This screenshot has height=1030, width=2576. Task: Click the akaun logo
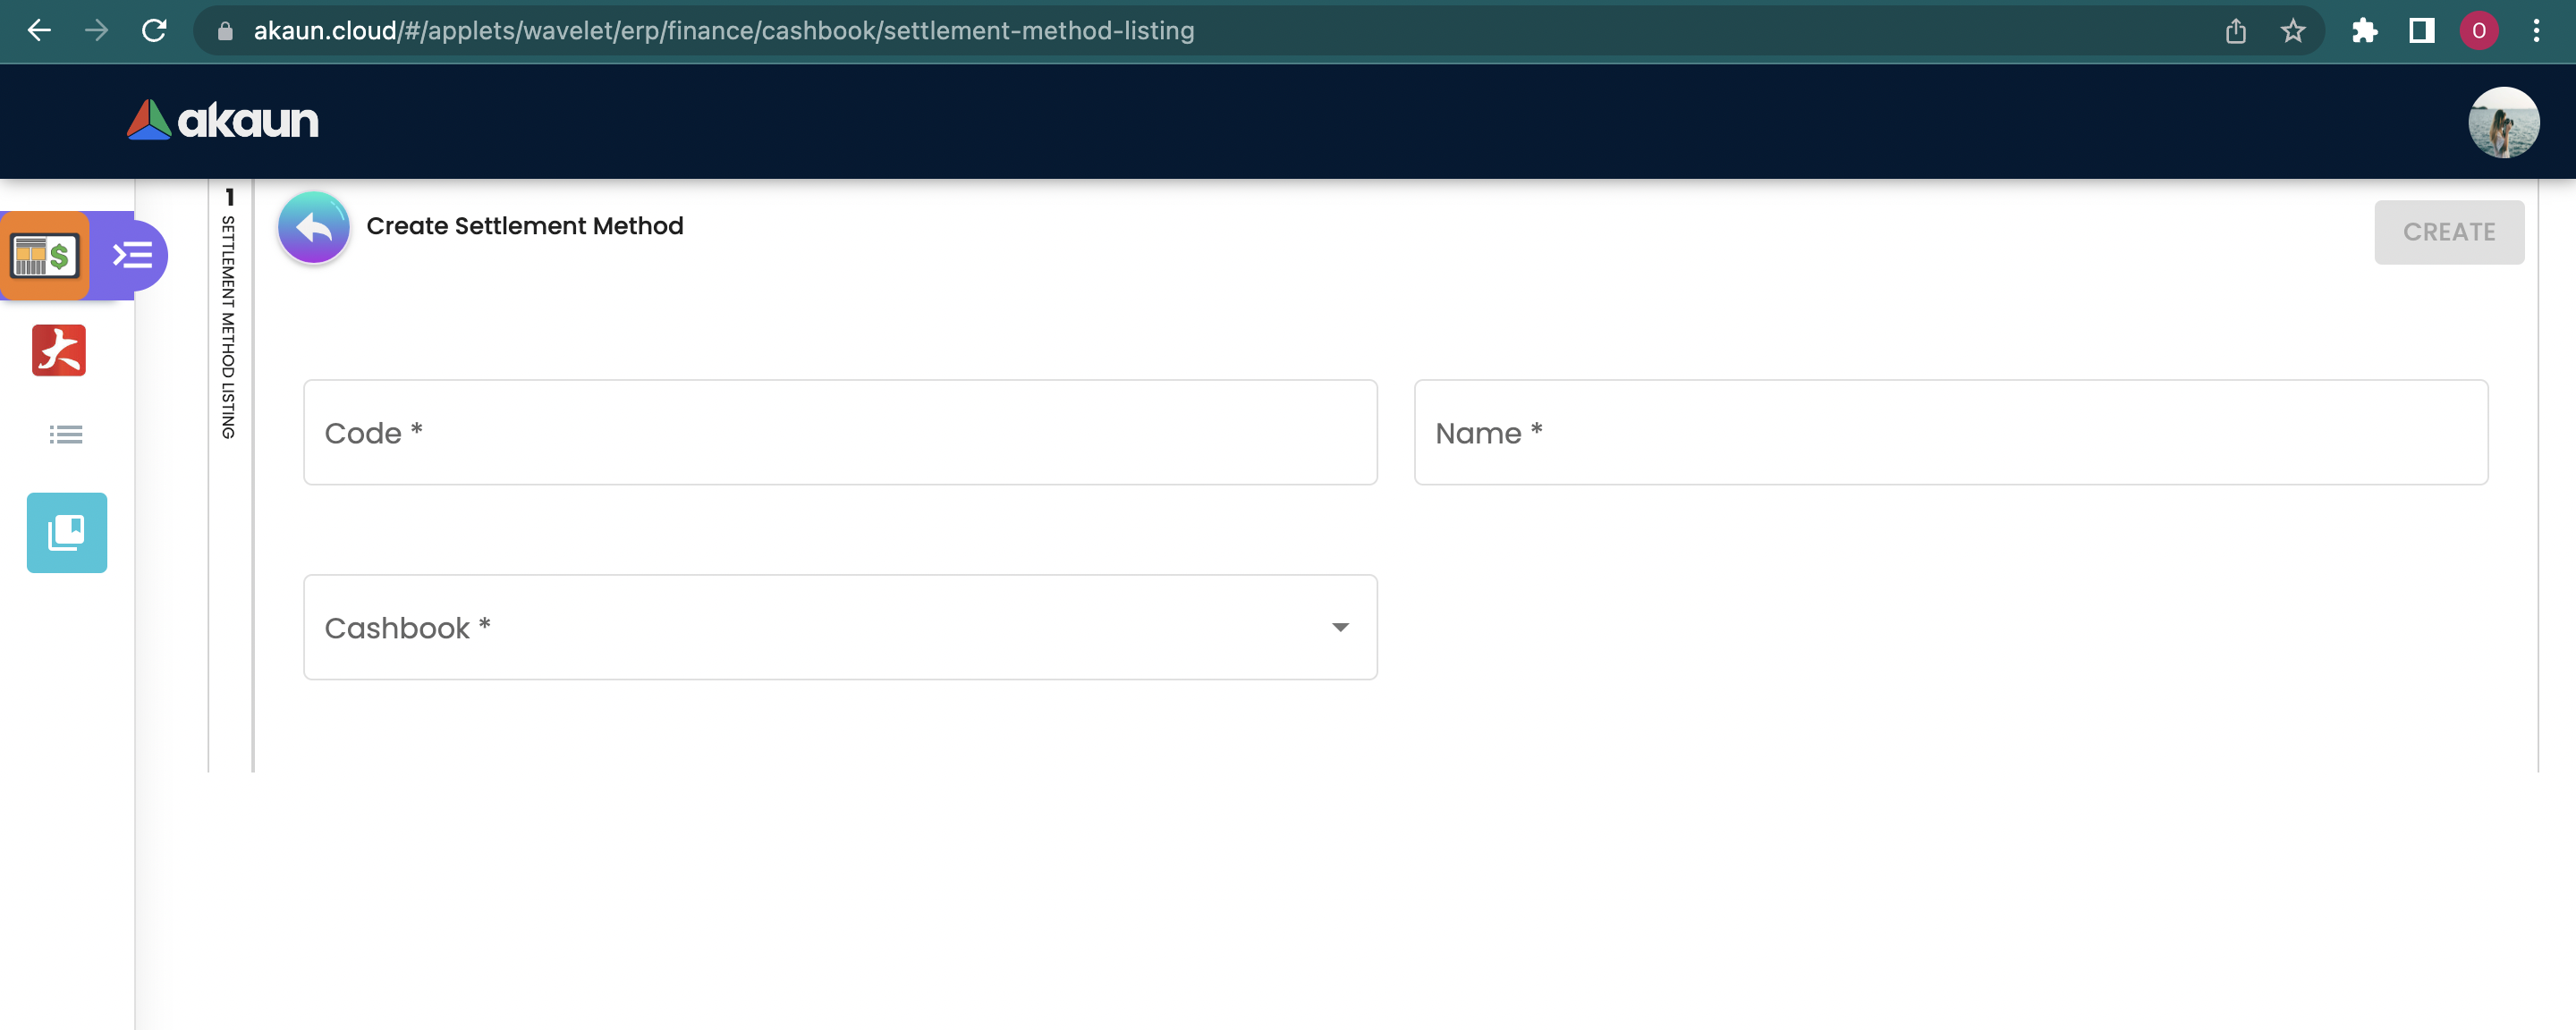pos(222,121)
